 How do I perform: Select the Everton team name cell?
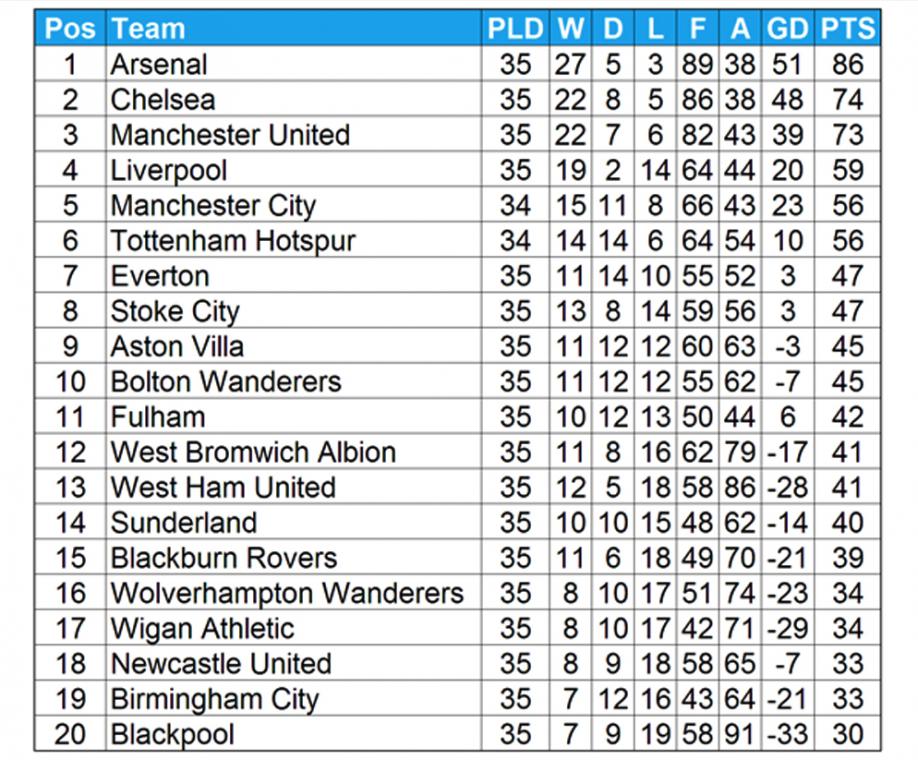pyautogui.click(x=294, y=275)
